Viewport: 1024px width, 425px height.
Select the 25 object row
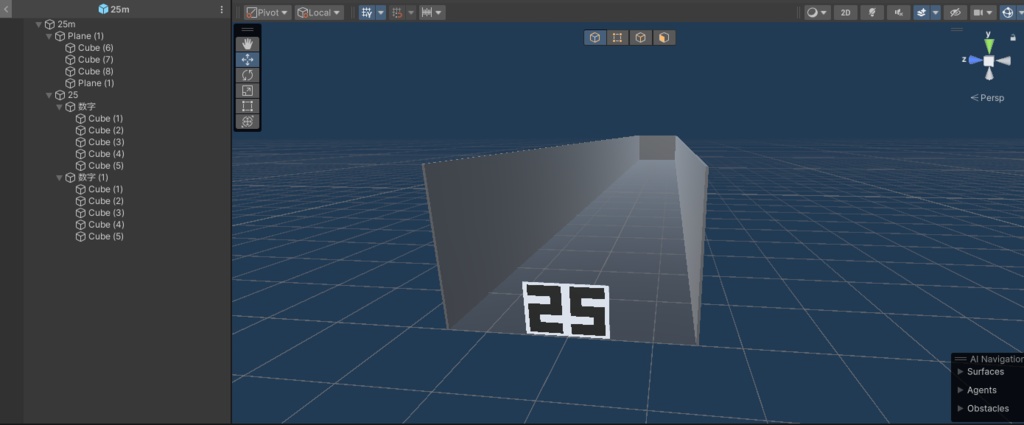[67, 95]
